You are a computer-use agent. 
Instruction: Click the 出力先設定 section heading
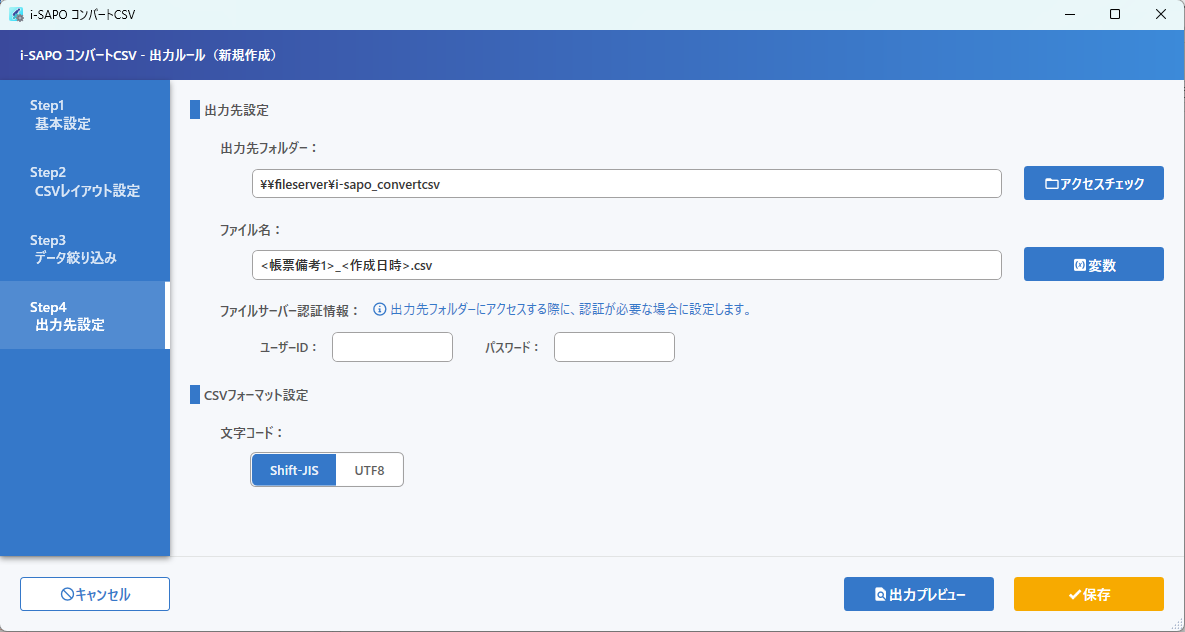(x=237, y=110)
